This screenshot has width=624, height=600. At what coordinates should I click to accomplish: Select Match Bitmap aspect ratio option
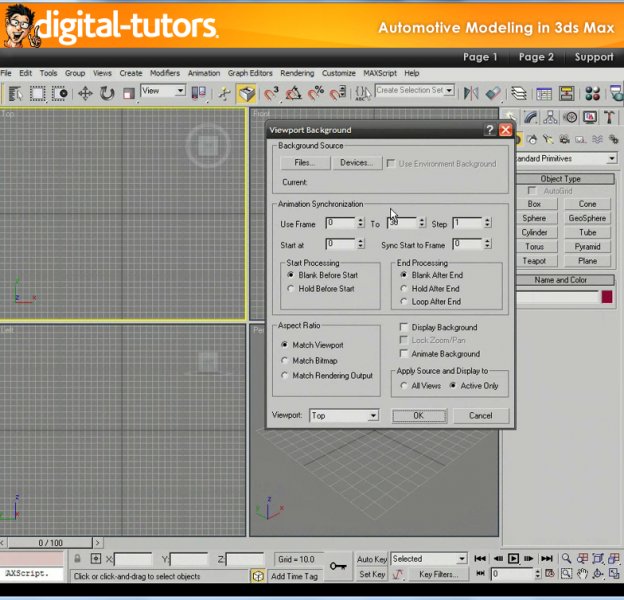pyautogui.click(x=284, y=360)
